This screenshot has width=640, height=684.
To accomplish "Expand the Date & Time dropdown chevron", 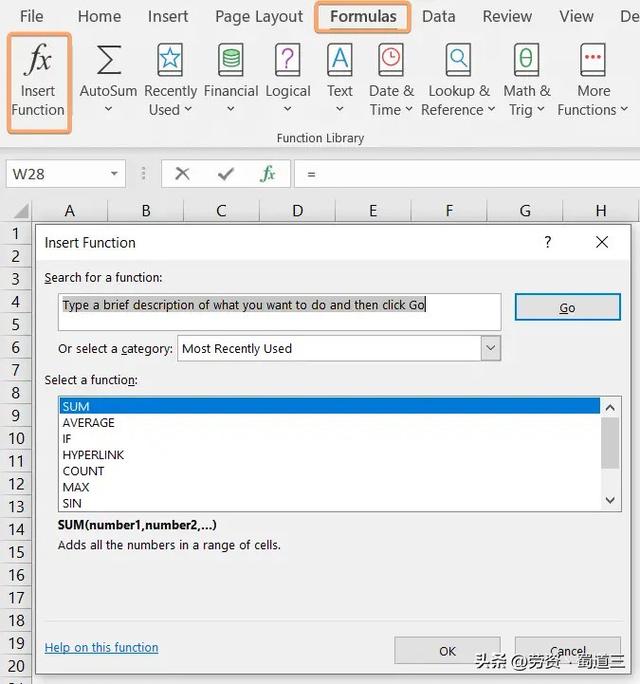I will tap(409, 109).
